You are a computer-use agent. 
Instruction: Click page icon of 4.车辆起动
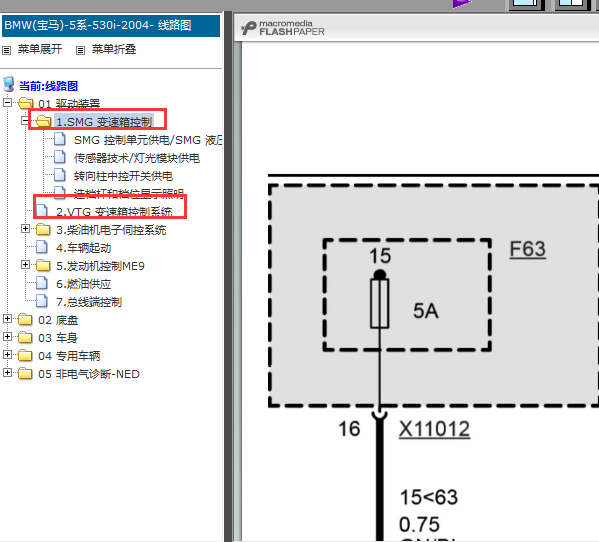42,247
